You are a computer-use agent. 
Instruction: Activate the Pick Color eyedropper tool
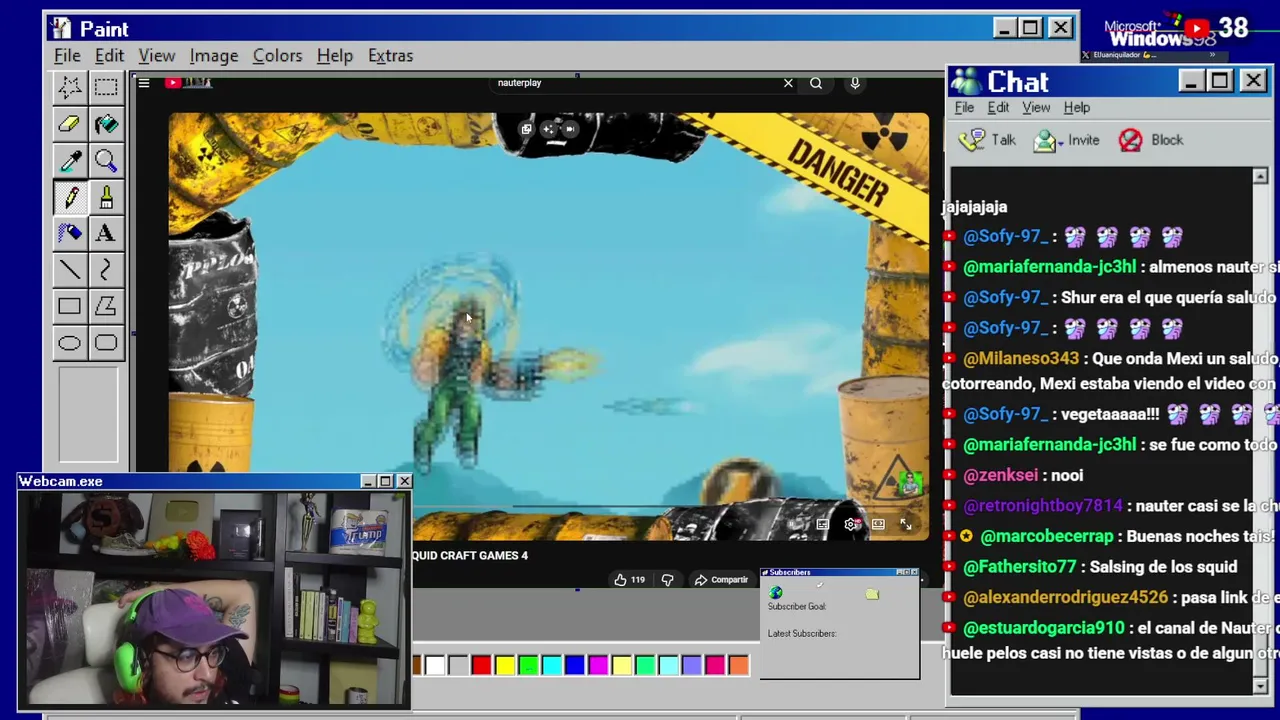(x=69, y=160)
